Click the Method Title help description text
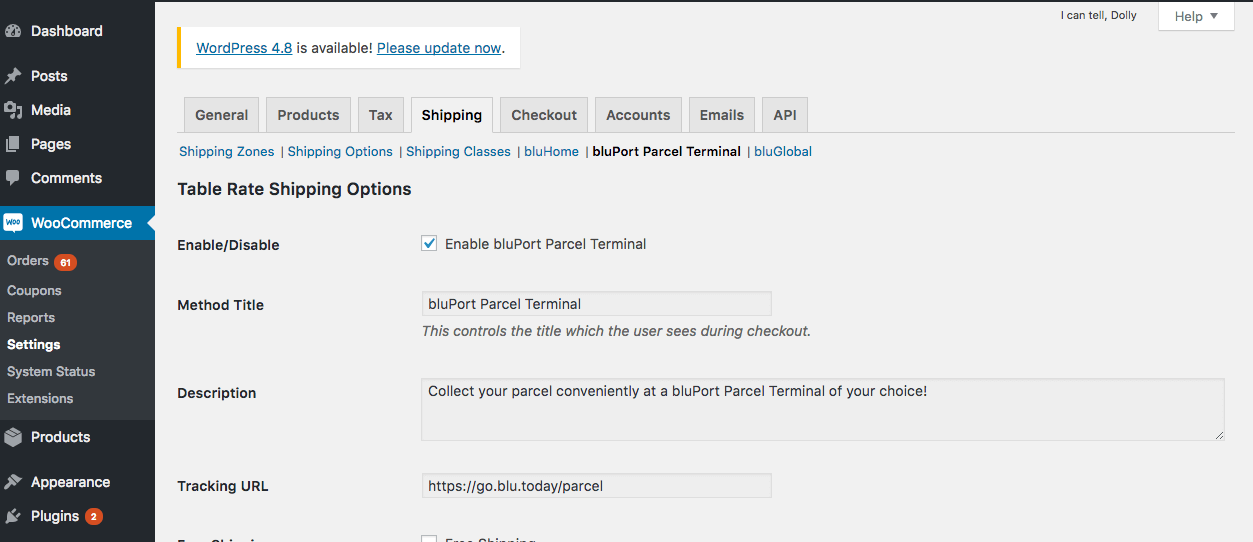This screenshot has width=1253, height=542. tap(616, 331)
